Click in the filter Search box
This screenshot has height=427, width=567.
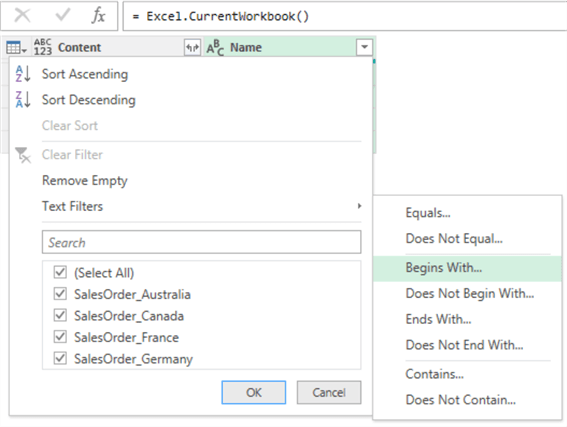(x=201, y=242)
